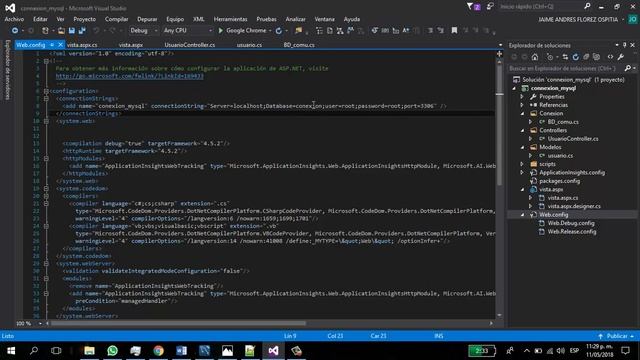The width and height of the screenshot is (640, 360).
Task: Open the Proyecto menu
Action: pos(84,19)
